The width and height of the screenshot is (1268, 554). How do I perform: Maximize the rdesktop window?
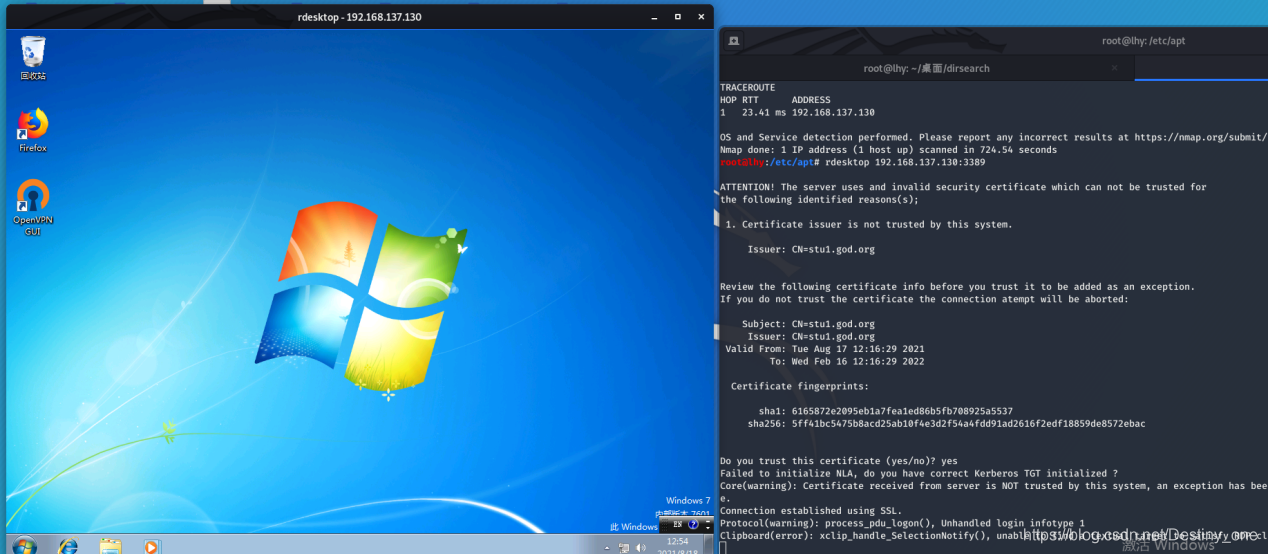point(677,17)
